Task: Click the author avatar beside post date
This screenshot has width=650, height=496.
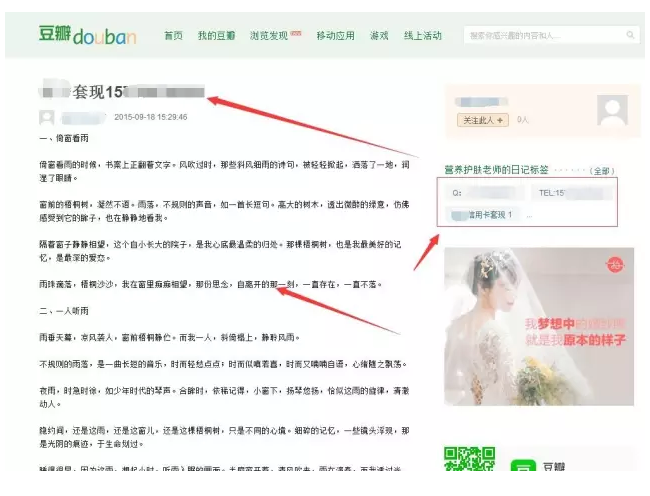Action: (x=47, y=116)
